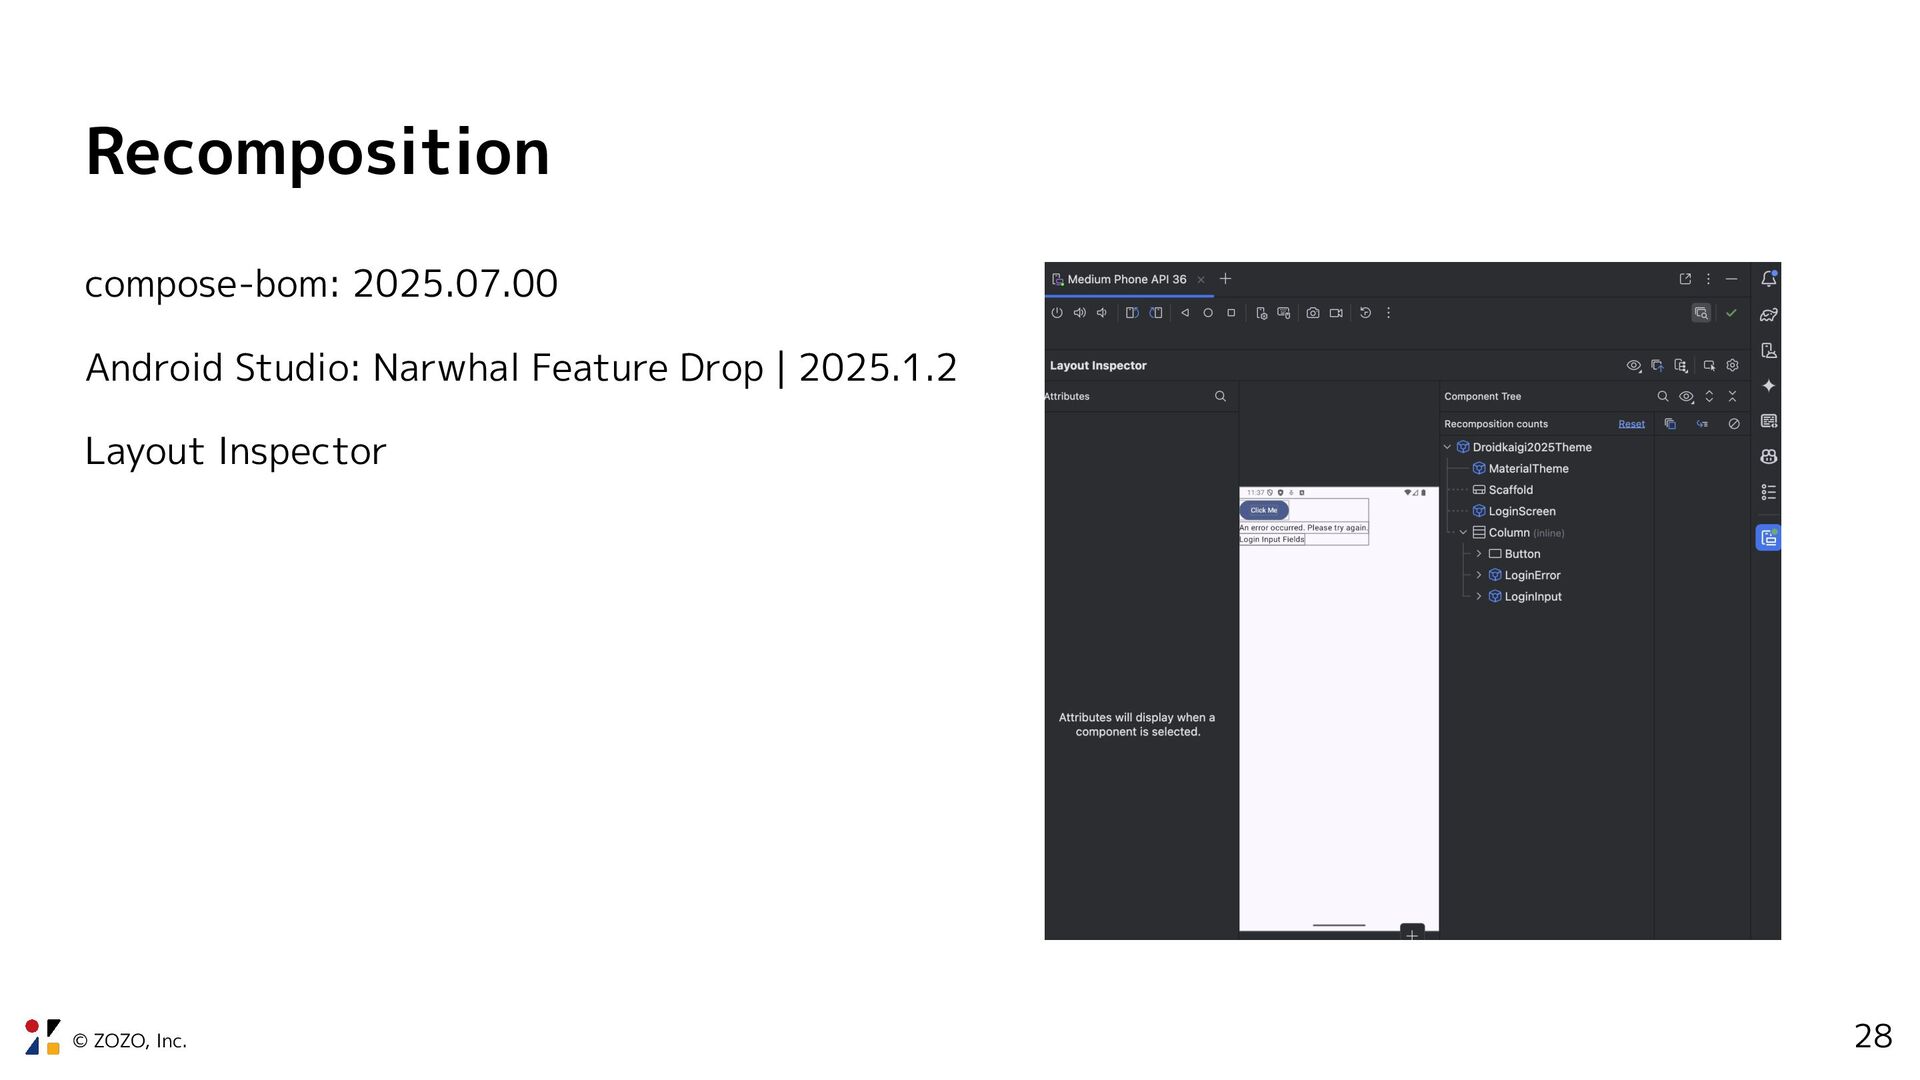Expand the LoginInput node chevron
This screenshot has height=1080, width=1920.
pyautogui.click(x=1479, y=597)
